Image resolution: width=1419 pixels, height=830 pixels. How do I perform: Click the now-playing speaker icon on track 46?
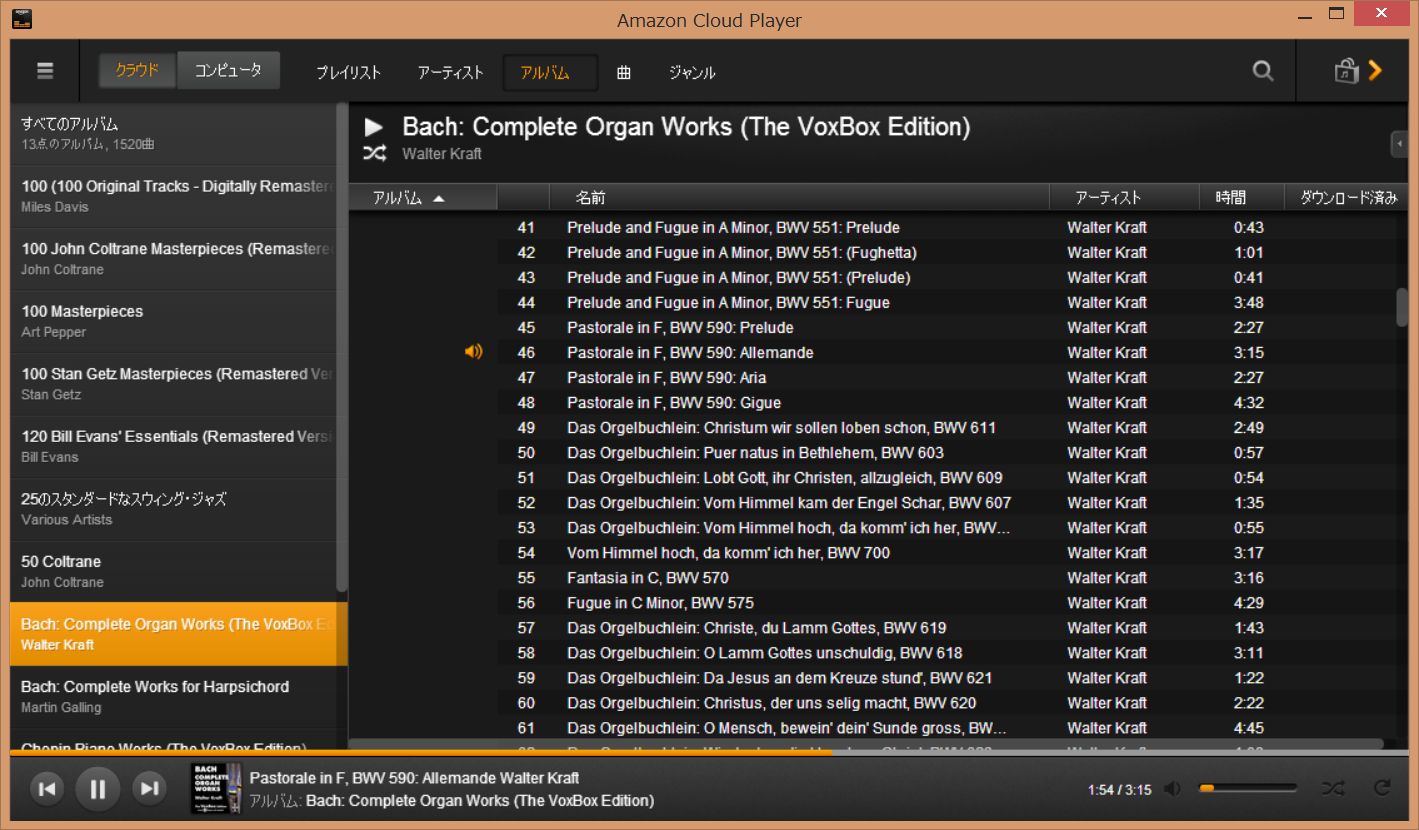pyautogui.click(x=473, y=352)
